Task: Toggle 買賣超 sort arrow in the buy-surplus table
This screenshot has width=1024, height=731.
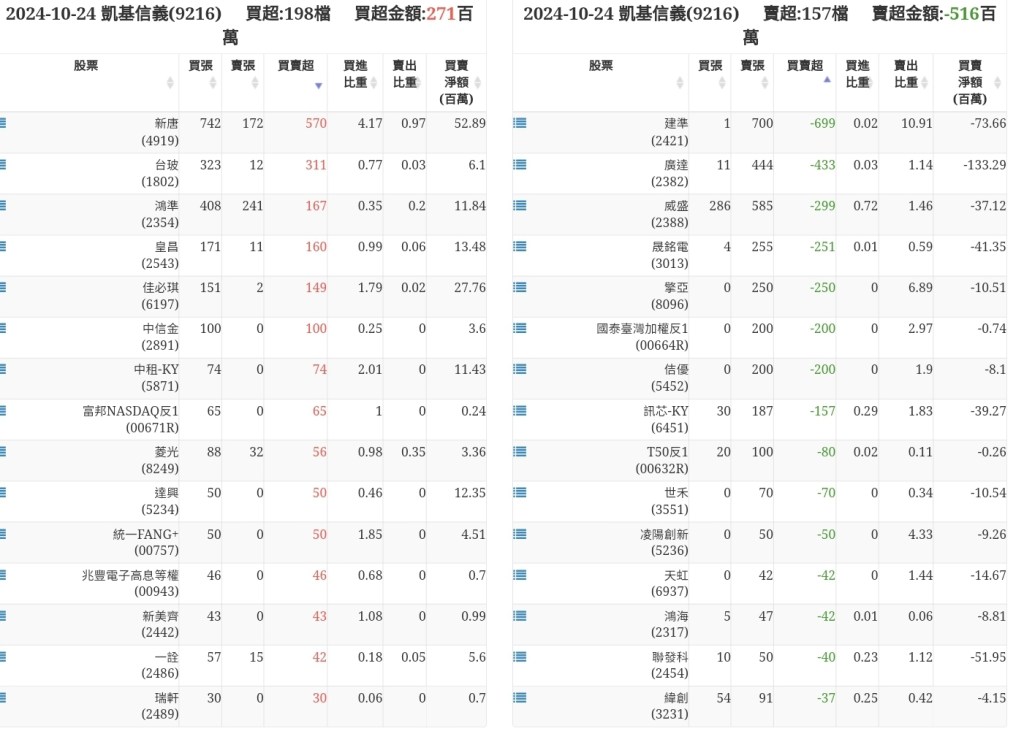Action: pyautogui.click(x=318, y=85)
